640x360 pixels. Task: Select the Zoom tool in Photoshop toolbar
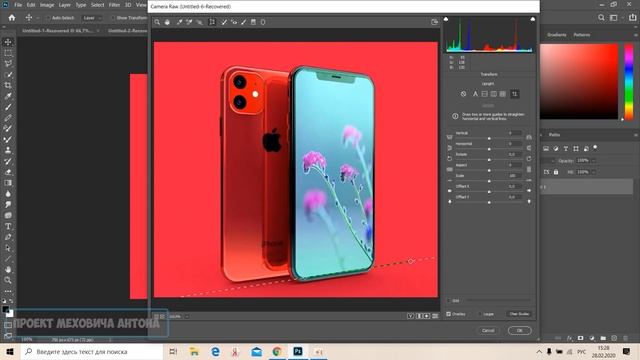(8, 280)
